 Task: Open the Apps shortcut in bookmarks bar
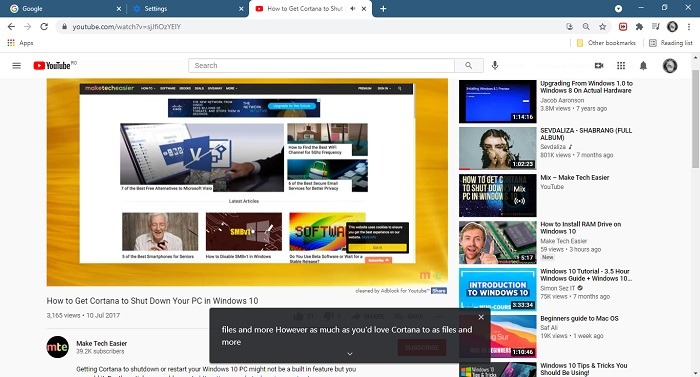[x=21, y=43]
